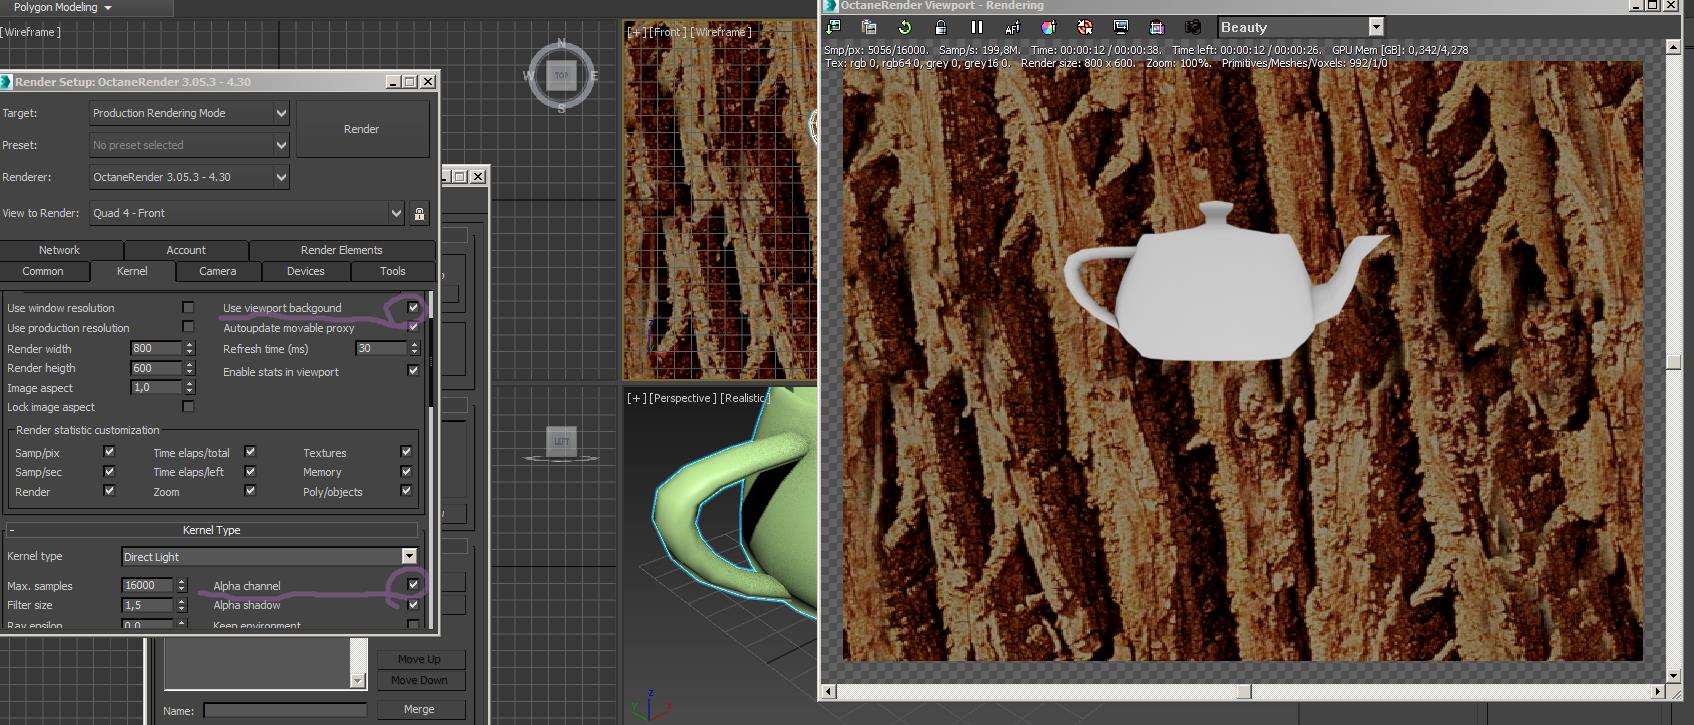Enable Lock image aspect checkbox

188,407
